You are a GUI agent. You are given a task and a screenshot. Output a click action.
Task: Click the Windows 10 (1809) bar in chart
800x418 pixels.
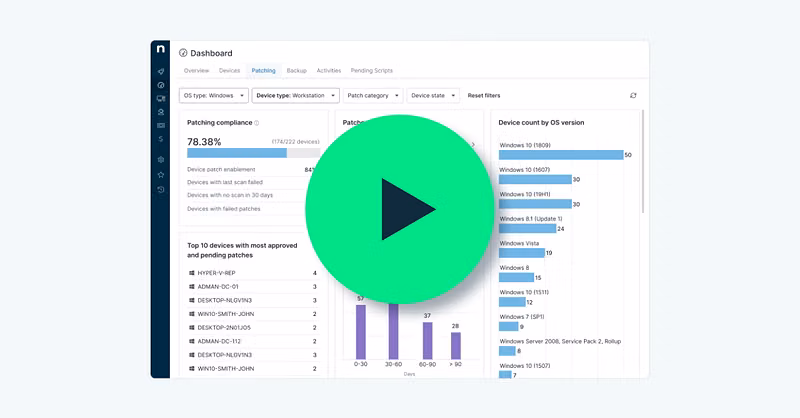pyautogui.click(x=560, y=155)
